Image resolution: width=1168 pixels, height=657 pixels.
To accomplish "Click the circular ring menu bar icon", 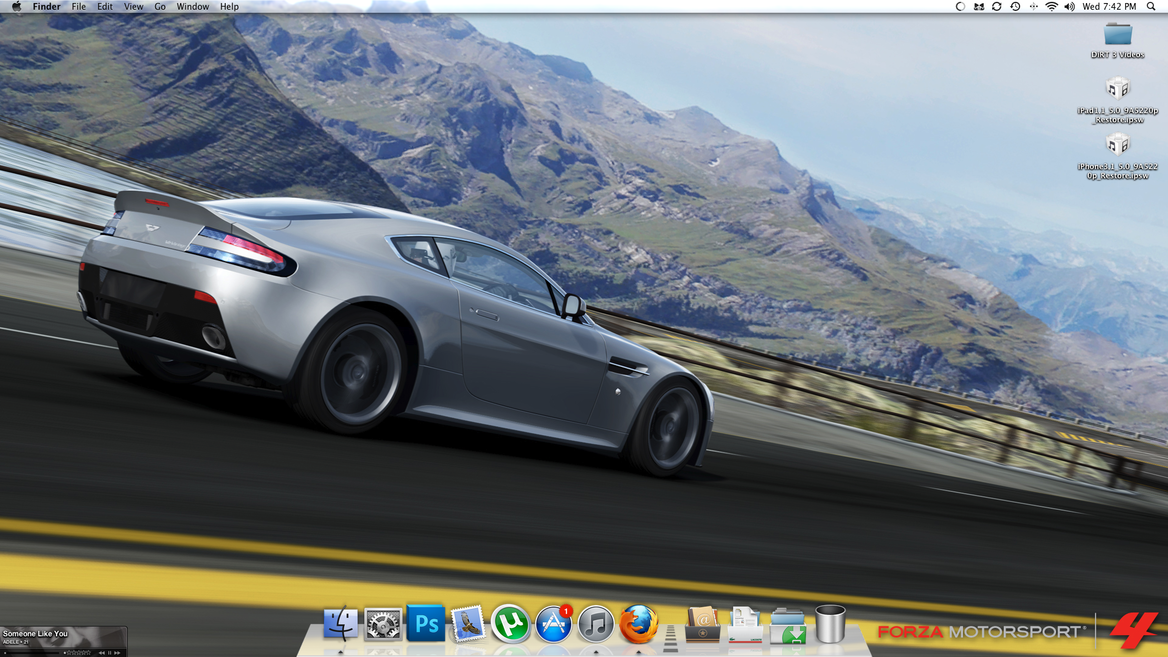I will tap(960, 7).
